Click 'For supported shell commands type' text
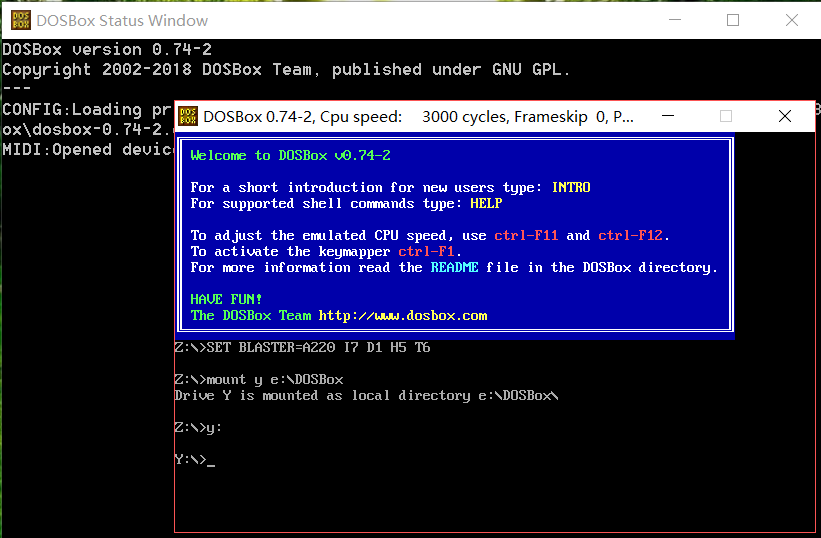 click(326, 204)
